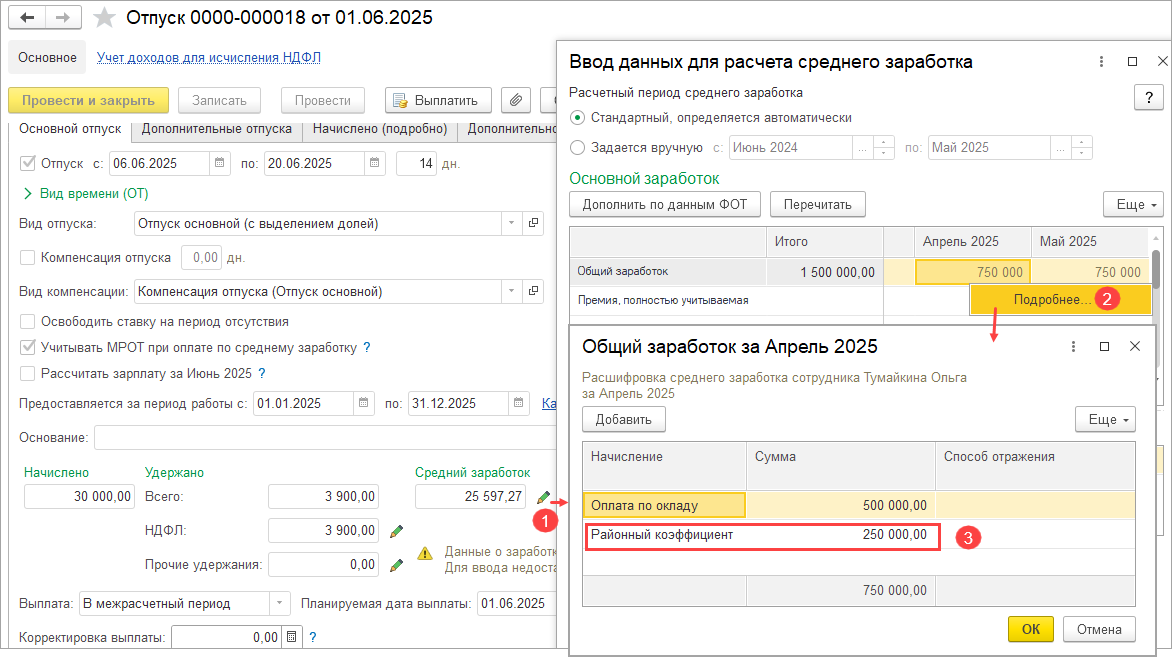Open the partly hidden Дополнительно tab
This screenshot has height=657, width=1172.
[x=508, y=129]
